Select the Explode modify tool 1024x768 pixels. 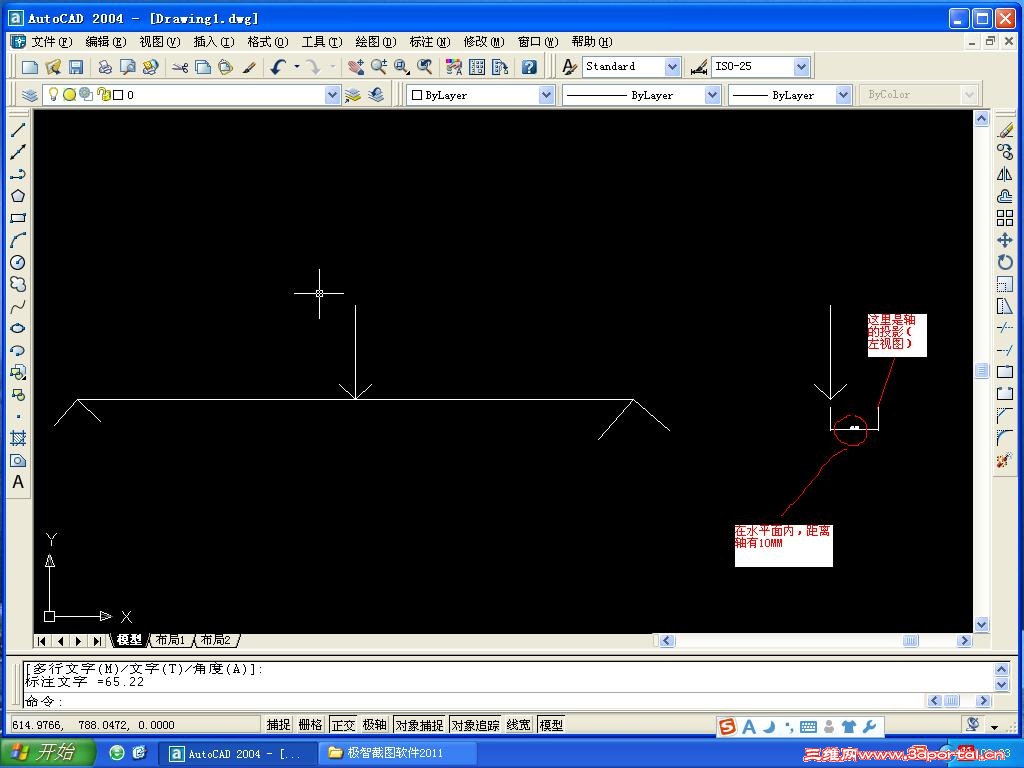(x=1005, y=460)
